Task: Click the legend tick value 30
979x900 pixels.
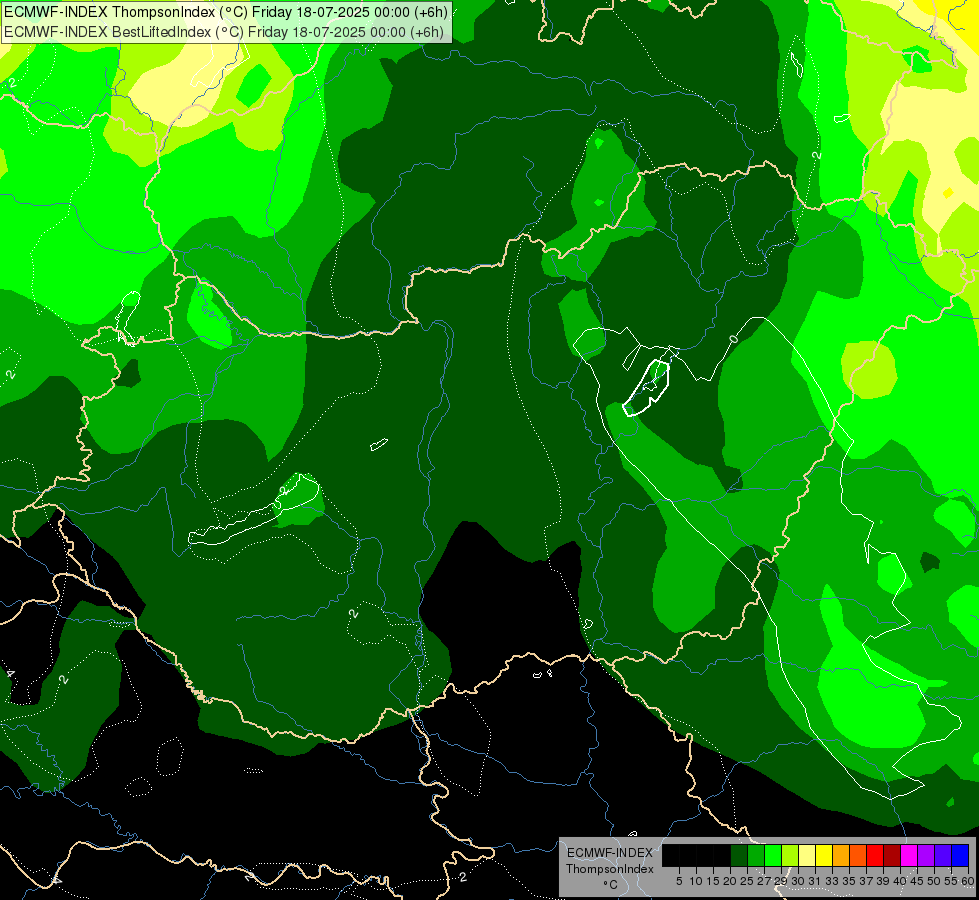Action: pos(799,881)
